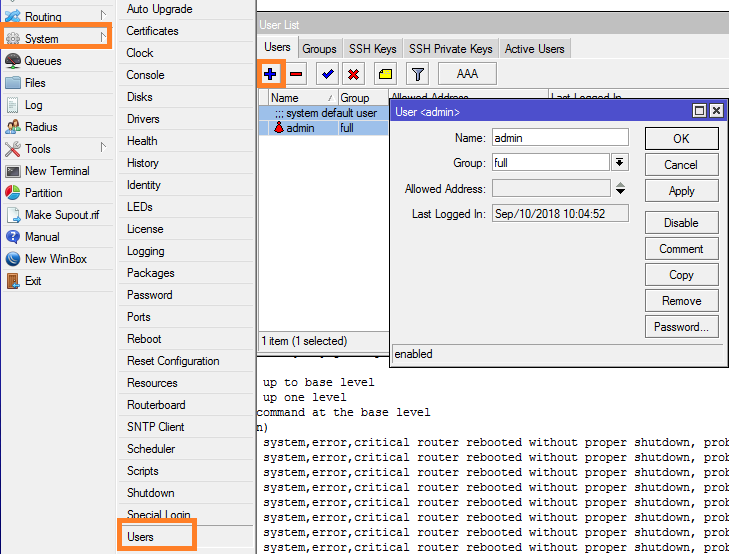Open Reboot in the System submenu

coord(186,339)
